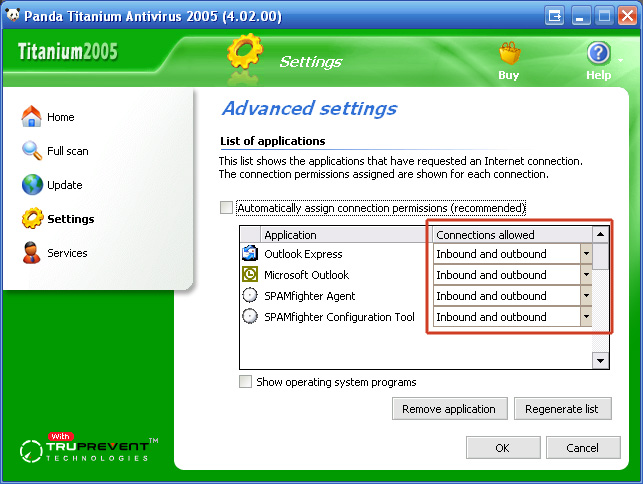
Task: Click the Connections allowed column header
Action: coord(513,235)
